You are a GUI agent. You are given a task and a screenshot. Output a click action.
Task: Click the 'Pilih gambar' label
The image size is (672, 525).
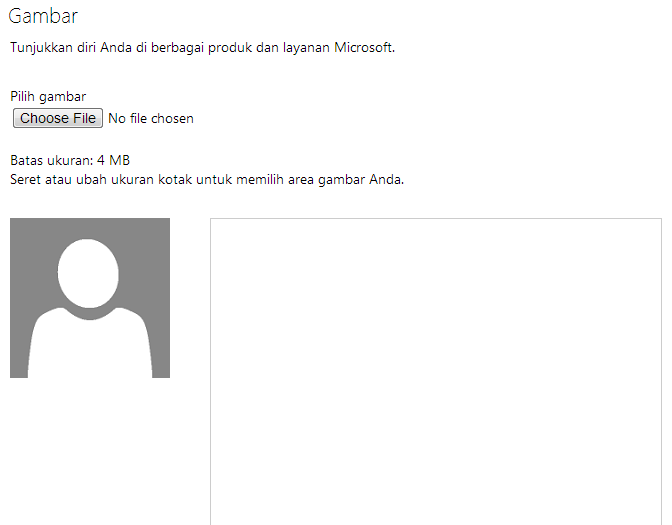pyautogui.click(x=48, y=96)
